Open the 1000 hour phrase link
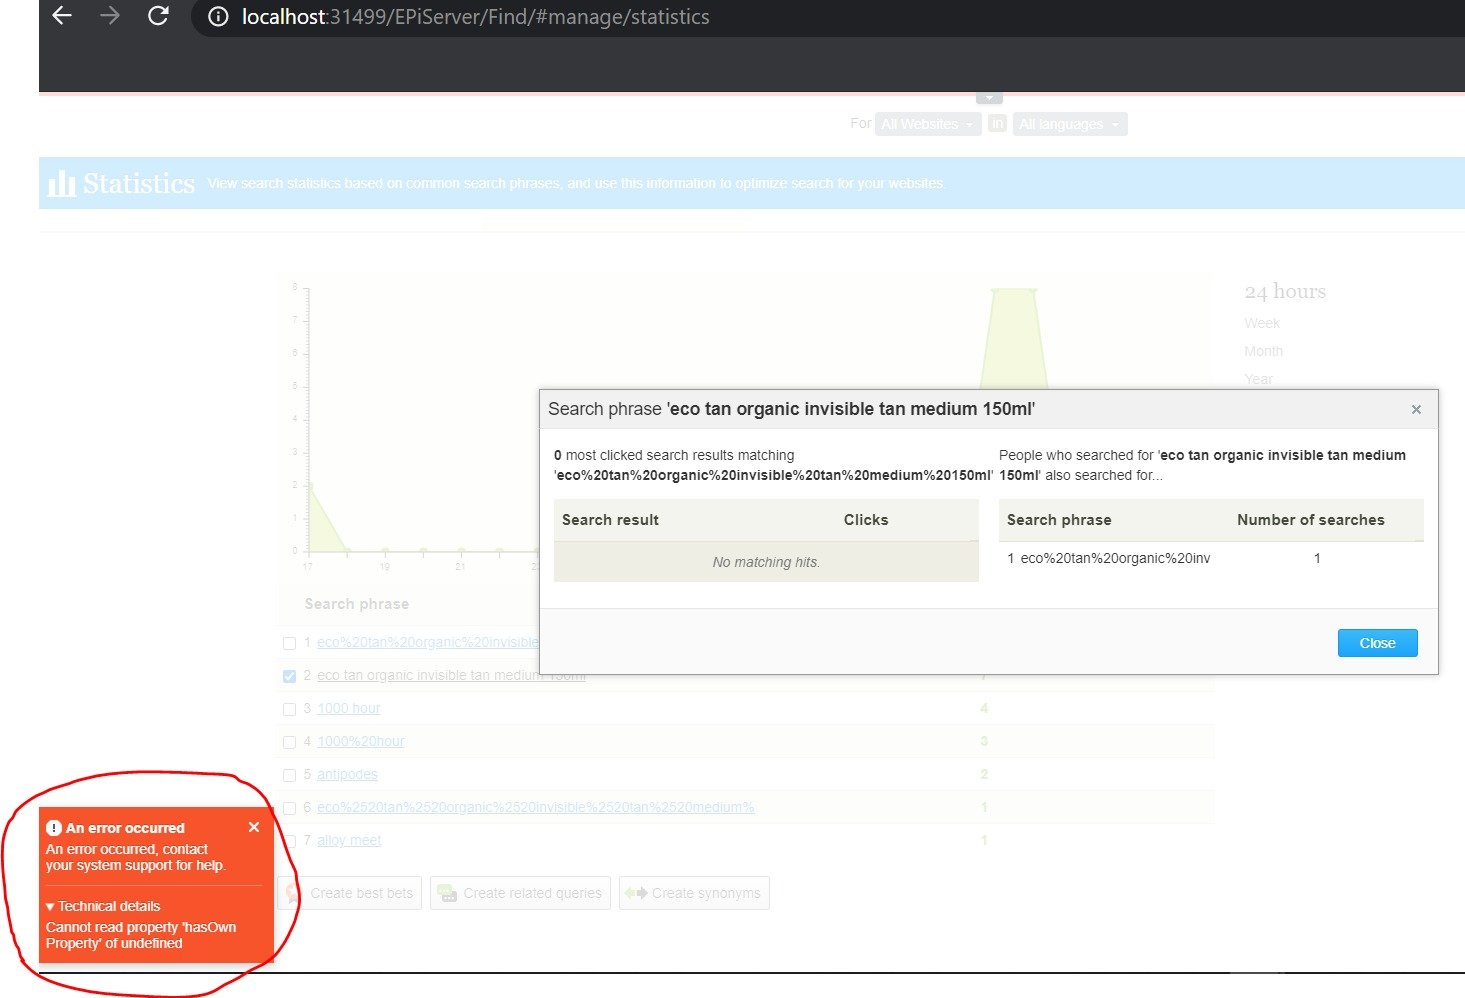Image resolution: width=1465 pixels, height=998 pixels. tap(349, 708)
